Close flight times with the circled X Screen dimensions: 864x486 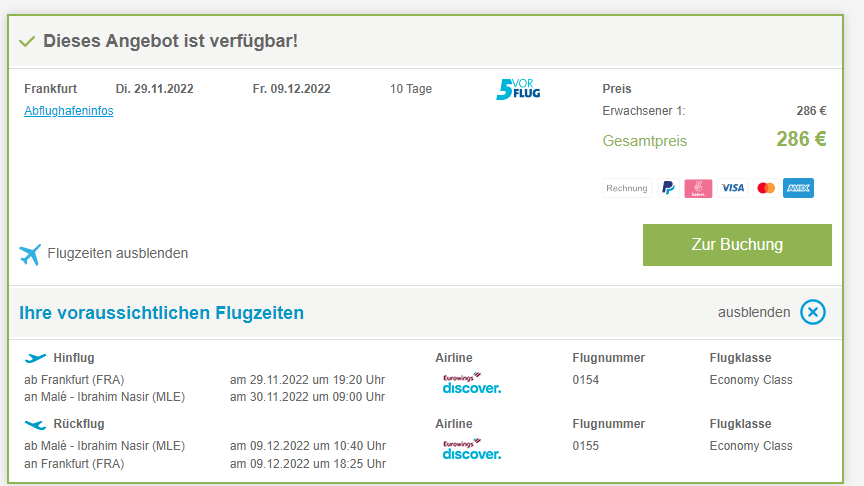(813, 312)
